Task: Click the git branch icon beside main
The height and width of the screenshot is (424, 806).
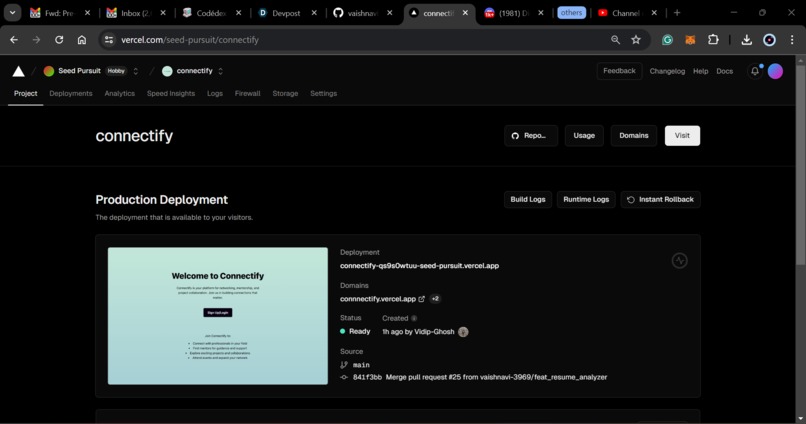Action: (x=344, y=365)
